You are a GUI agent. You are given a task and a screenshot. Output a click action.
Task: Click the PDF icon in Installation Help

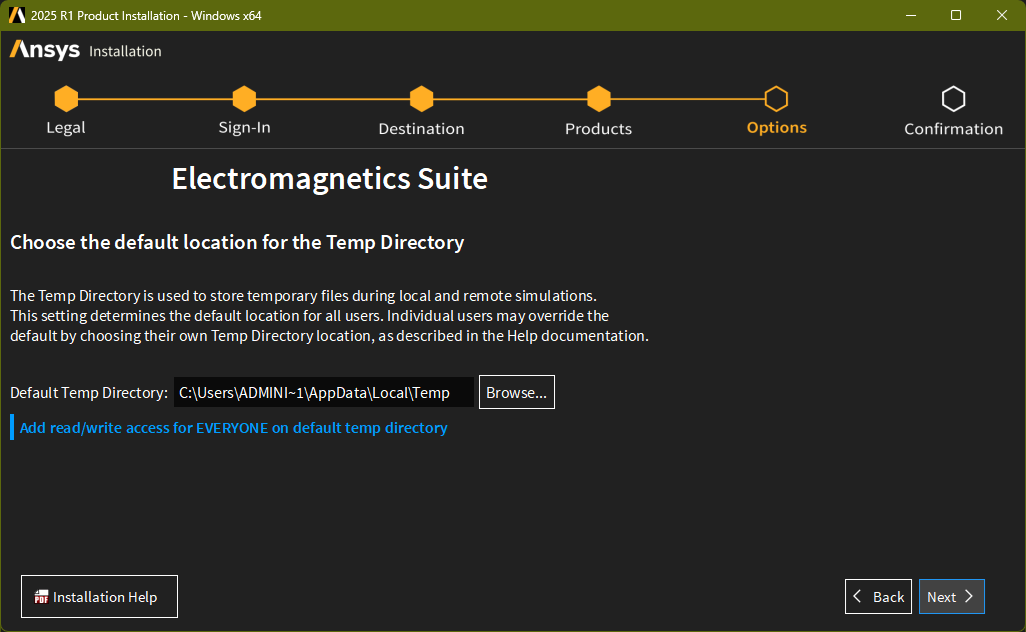(41, 597)
